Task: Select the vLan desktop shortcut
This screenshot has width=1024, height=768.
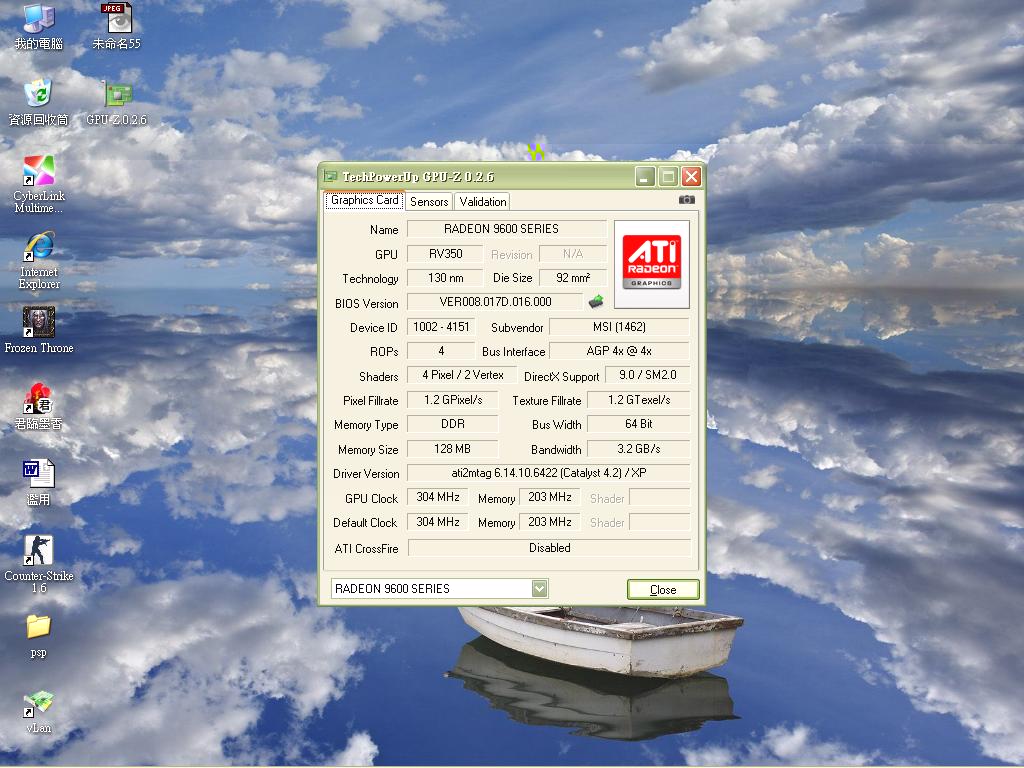Action: coord(38,704)
